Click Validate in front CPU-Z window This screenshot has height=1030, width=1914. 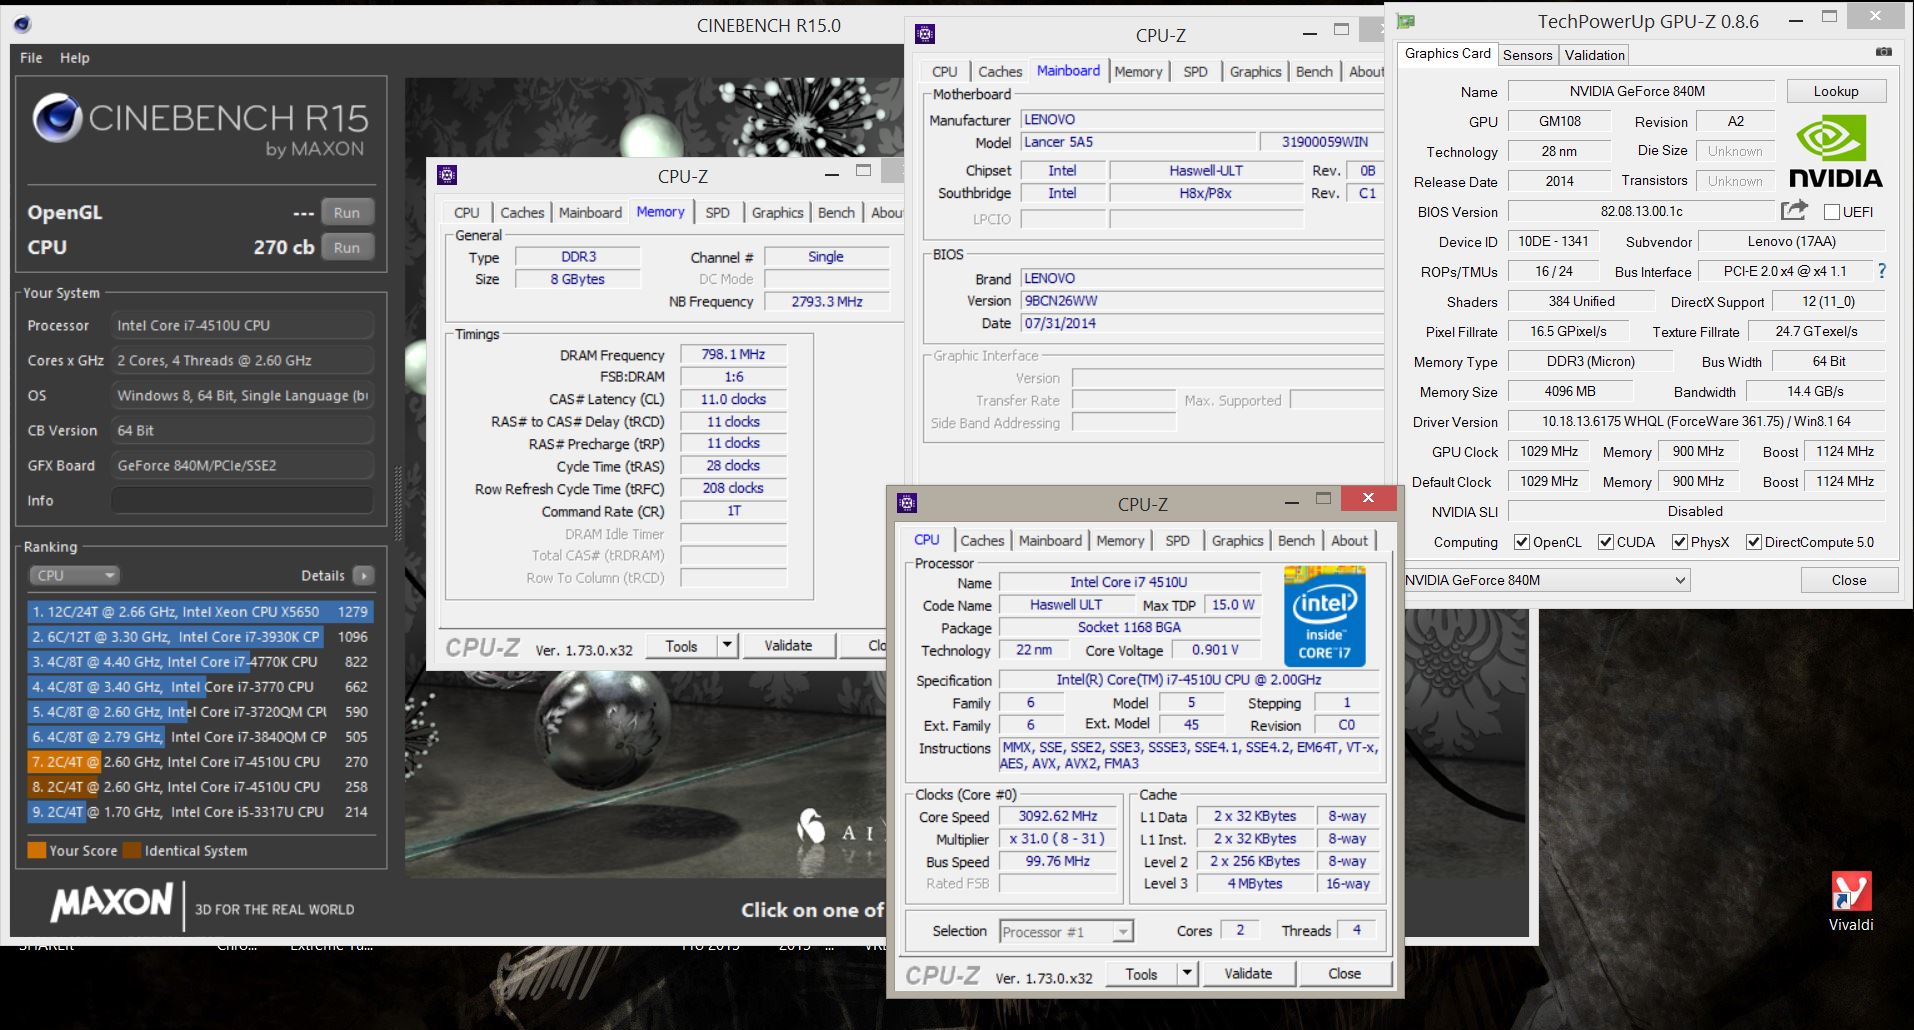(x=1248, y=973)
